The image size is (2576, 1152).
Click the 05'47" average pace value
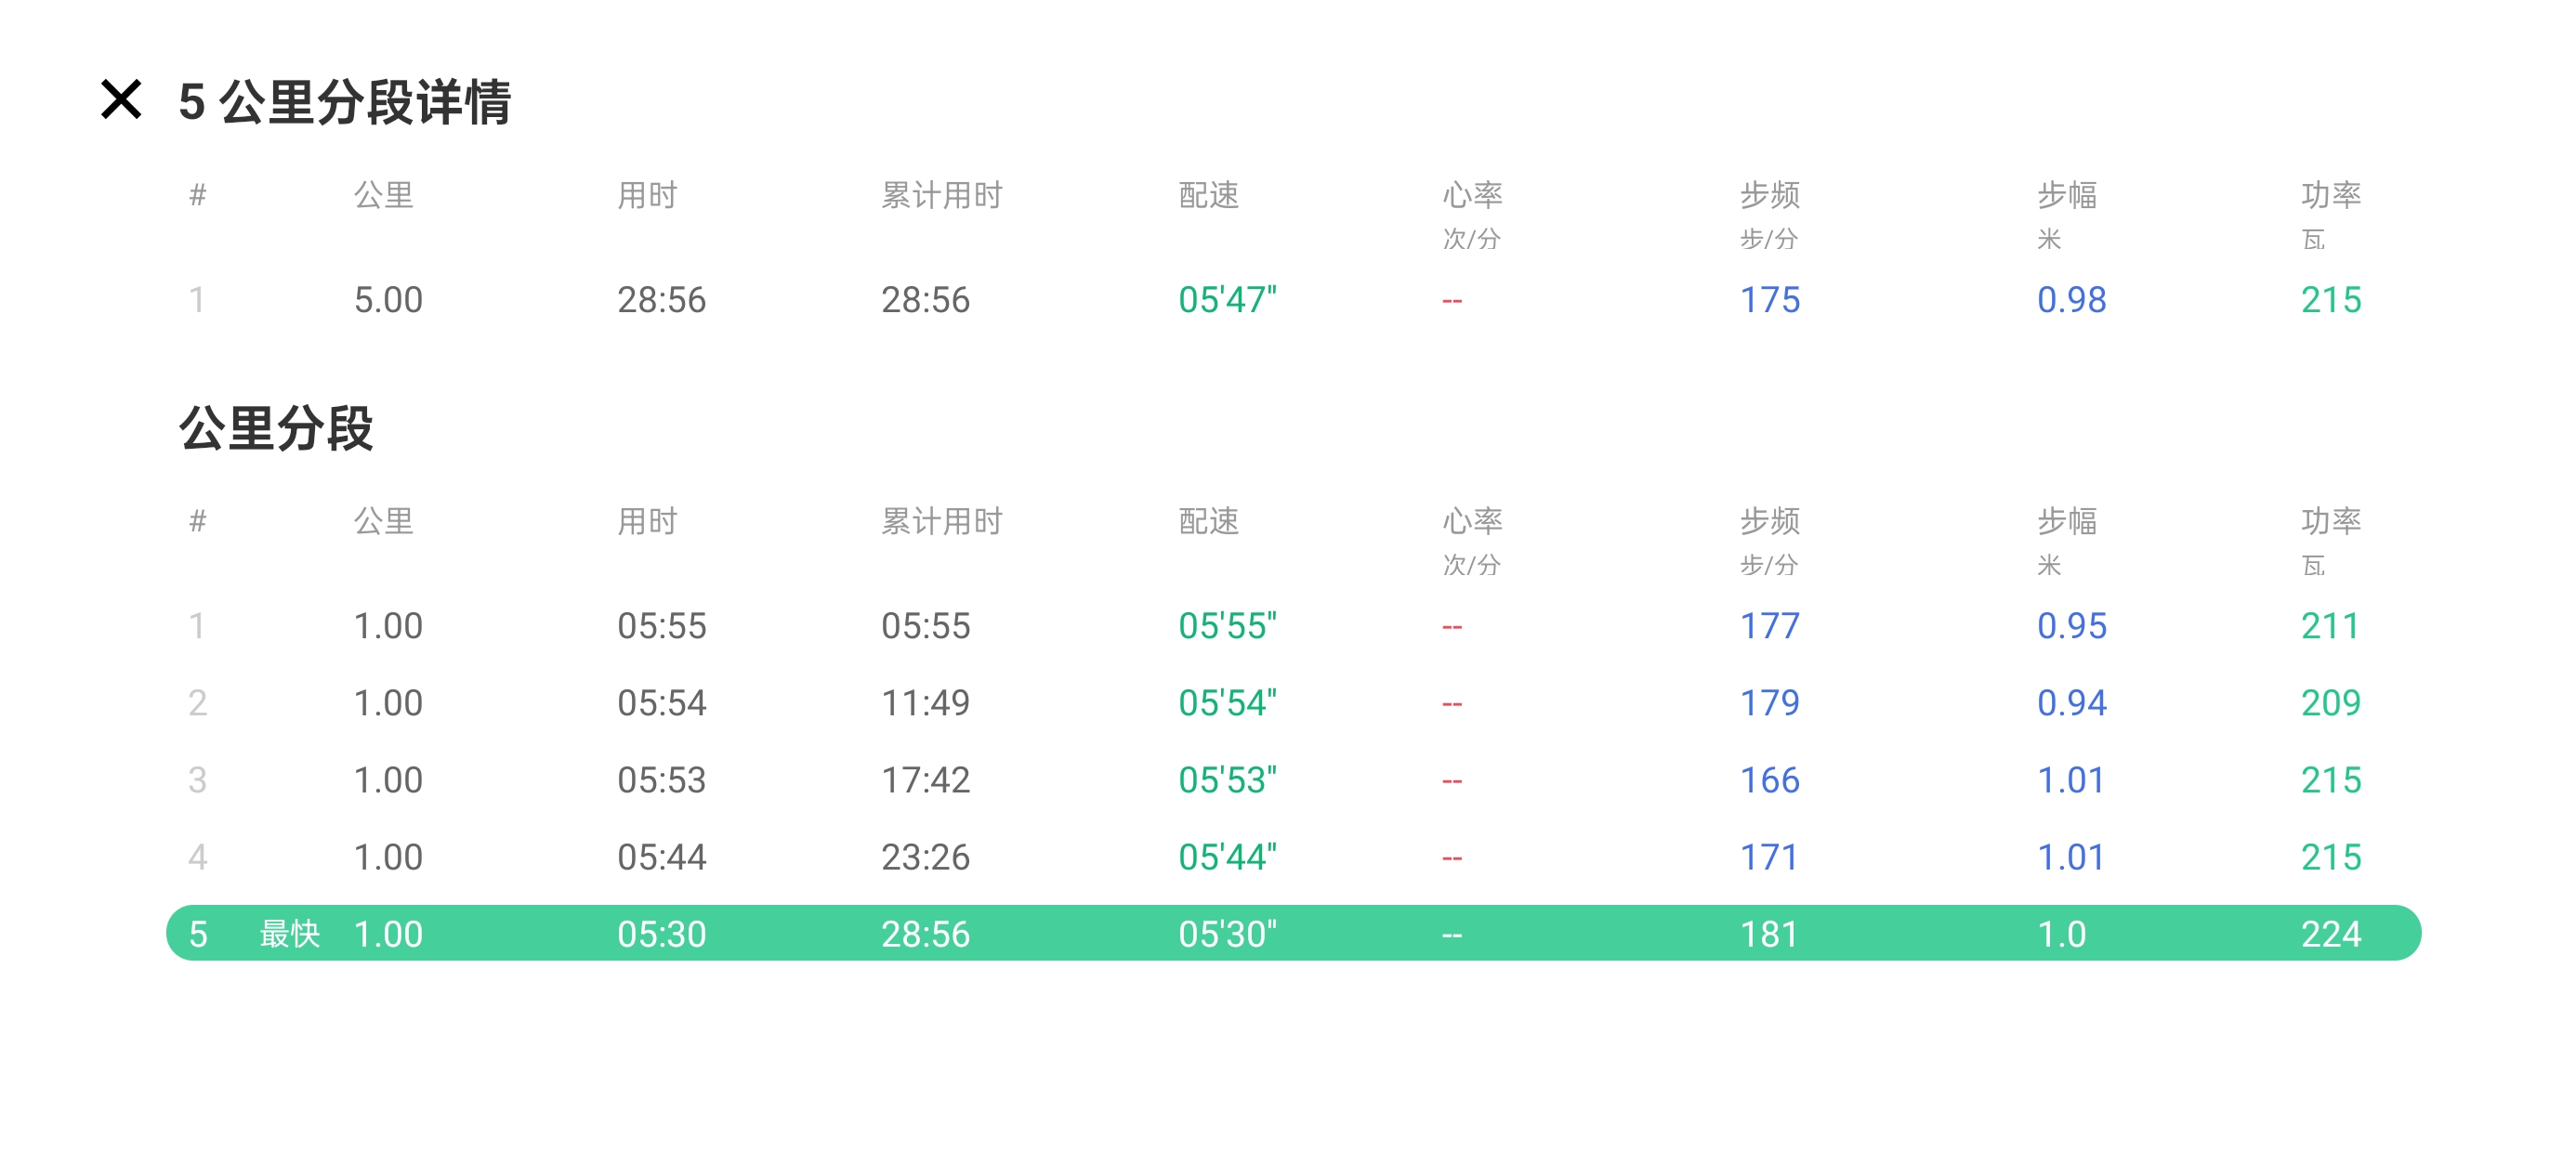(1227, 300)
